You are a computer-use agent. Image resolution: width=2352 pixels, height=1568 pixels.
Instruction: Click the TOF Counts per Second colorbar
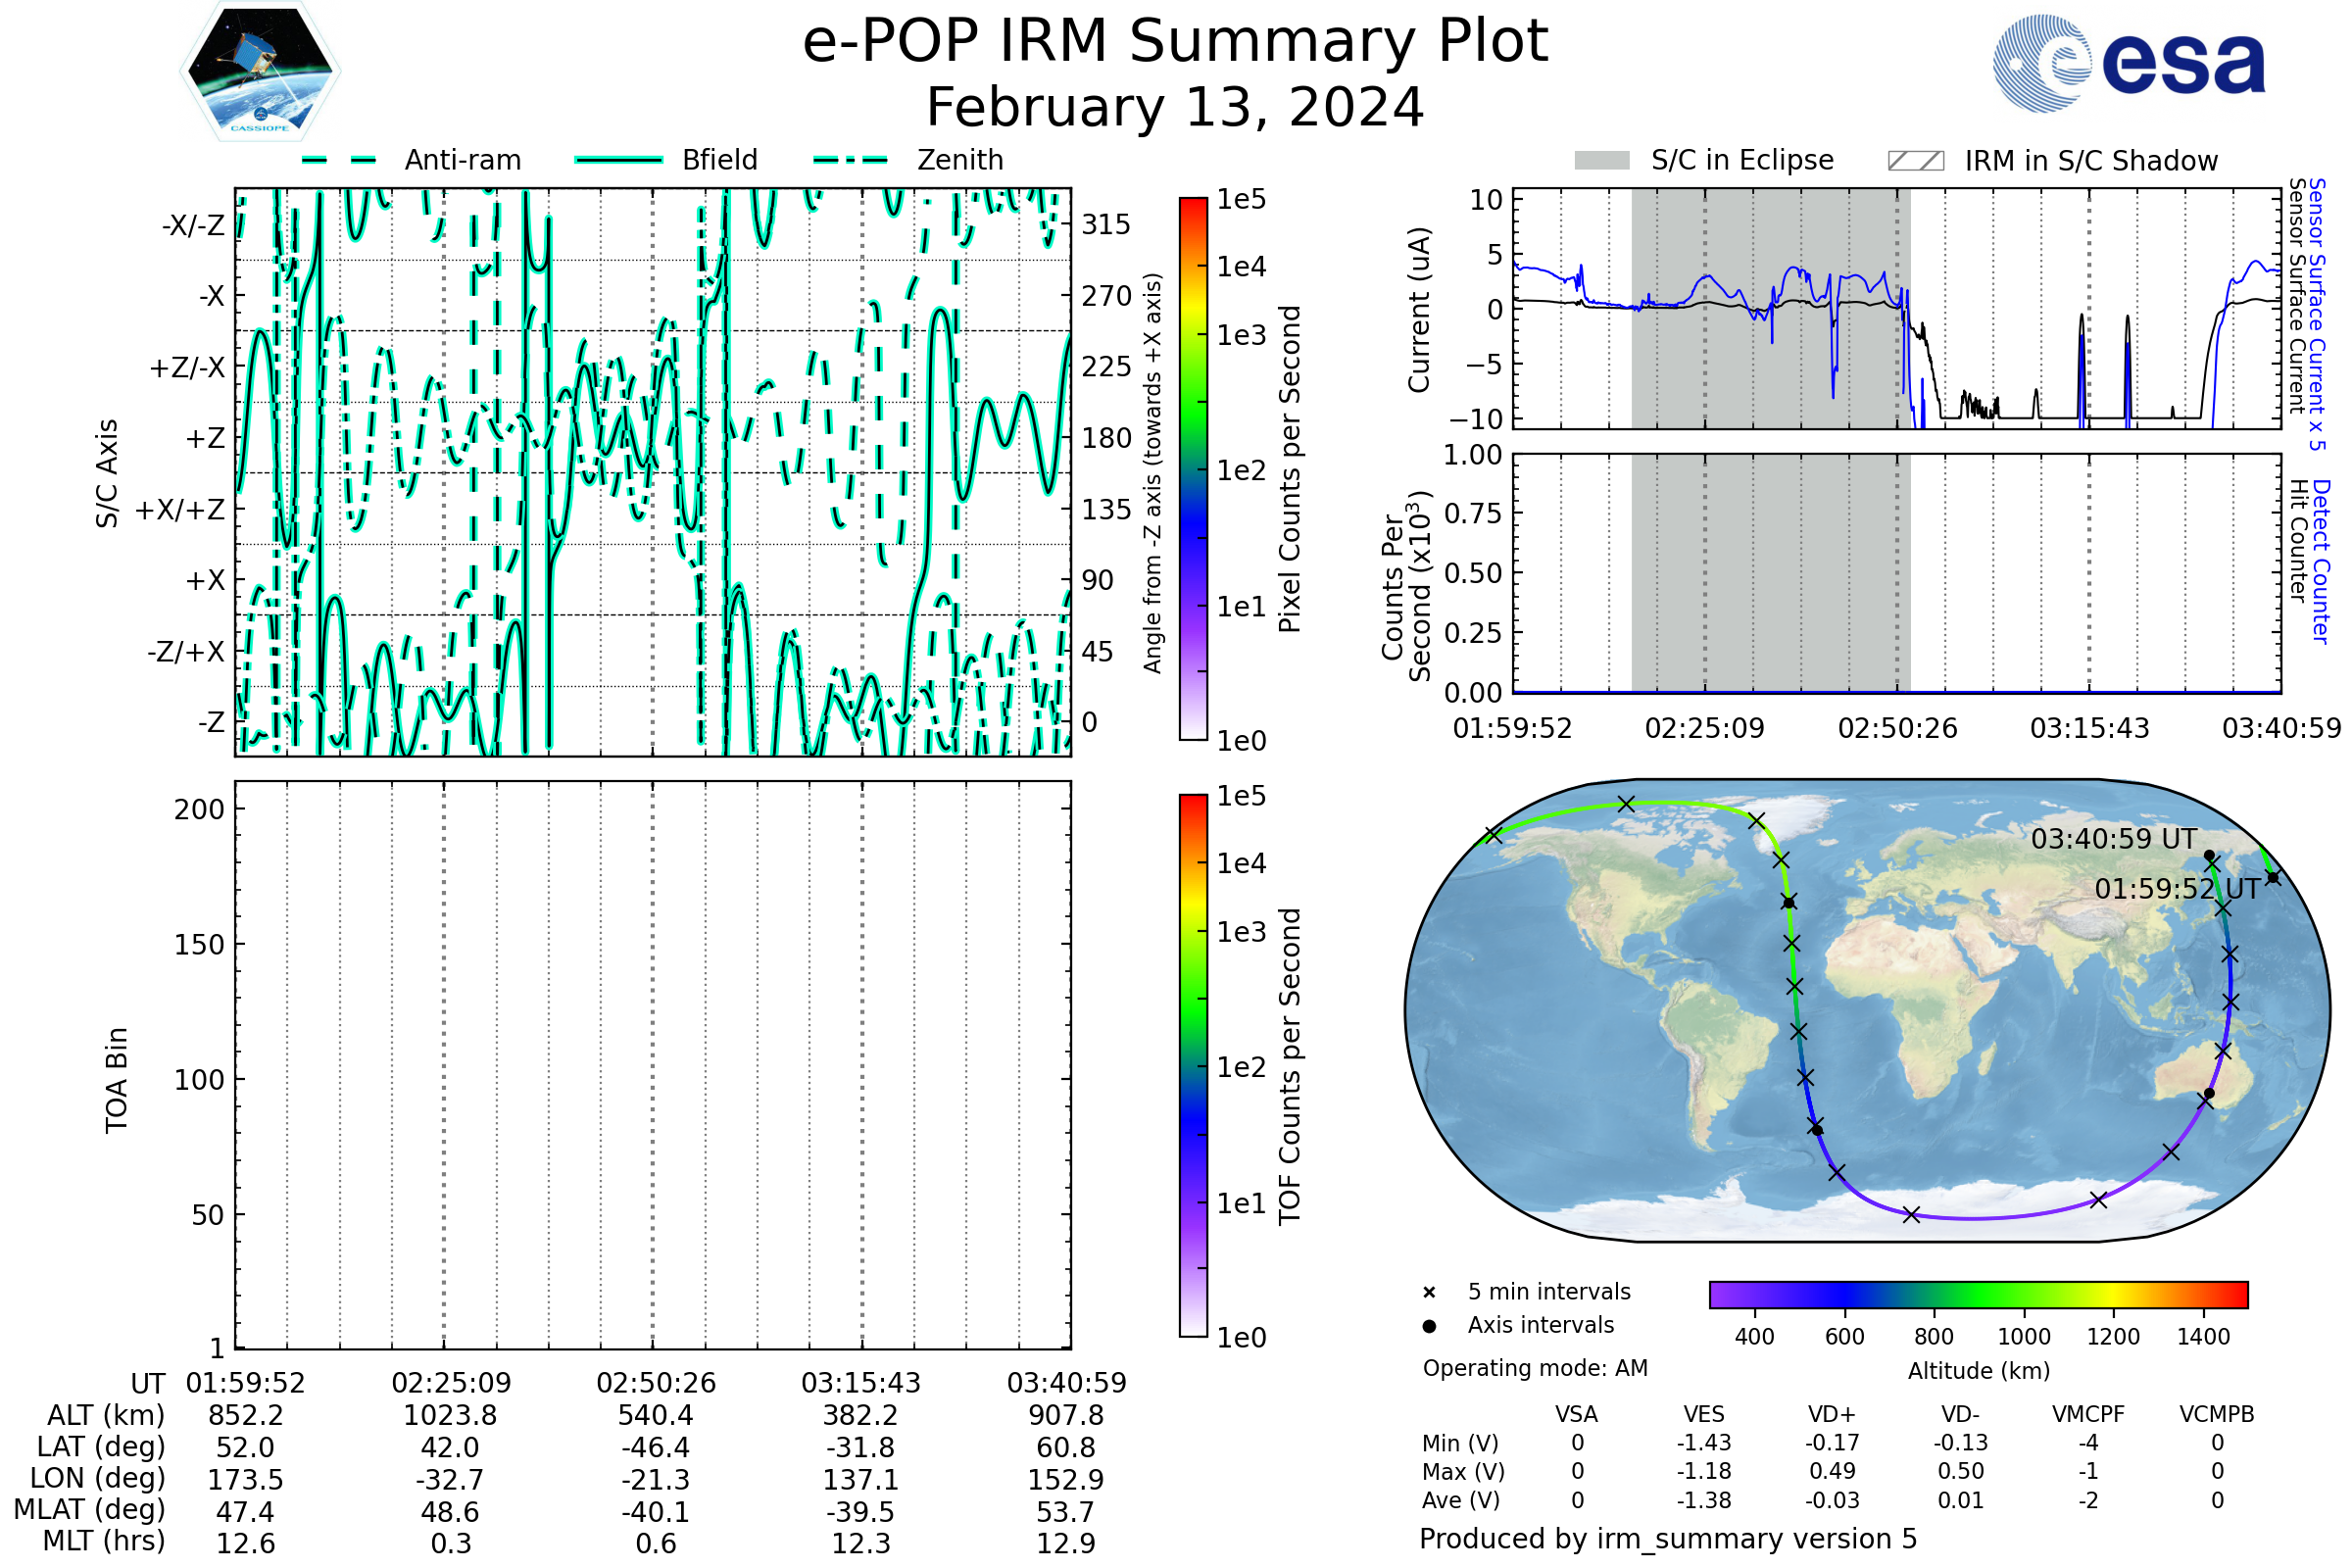(x=1193, y=1065)
